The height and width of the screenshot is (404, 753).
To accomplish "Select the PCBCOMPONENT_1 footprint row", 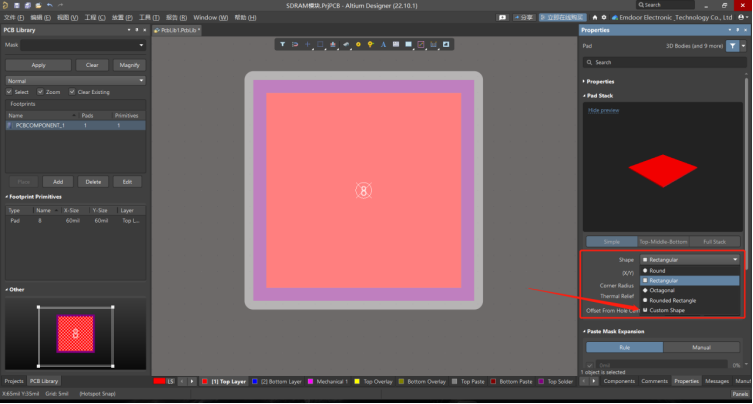I will point(40,126).
